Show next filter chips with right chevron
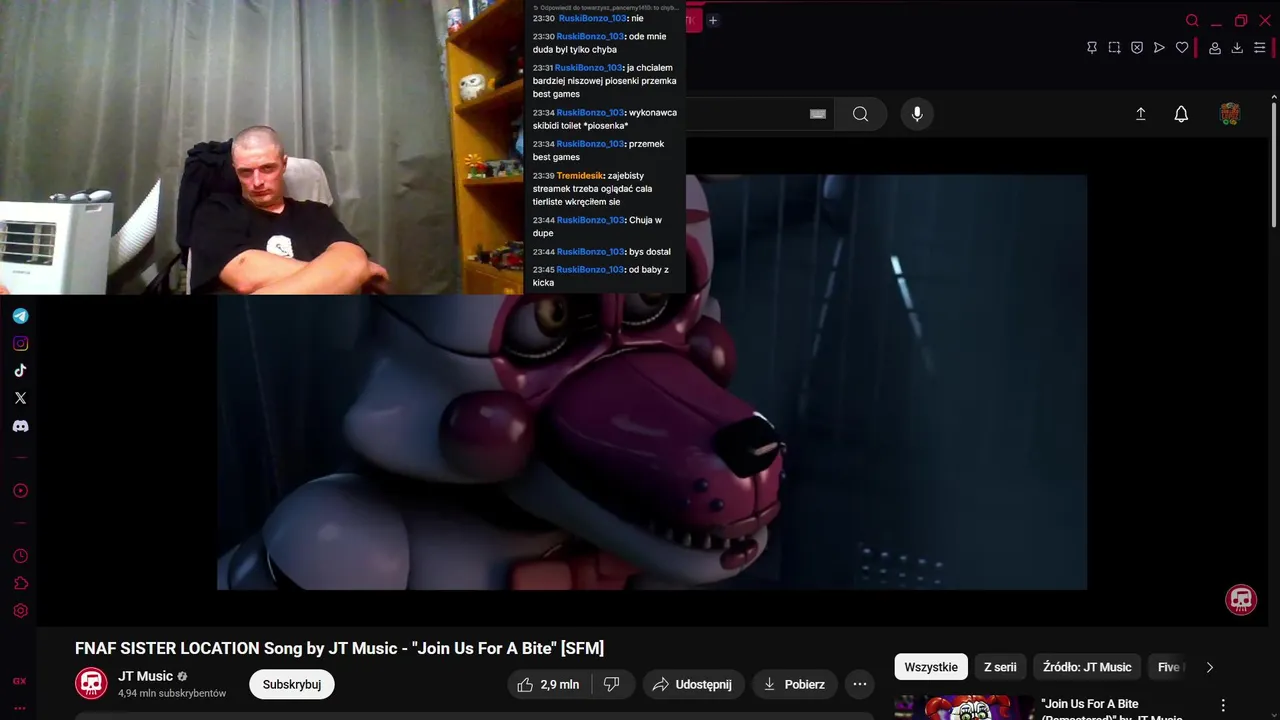The height and width of the screenshot is (720, 1280). 1209,667
